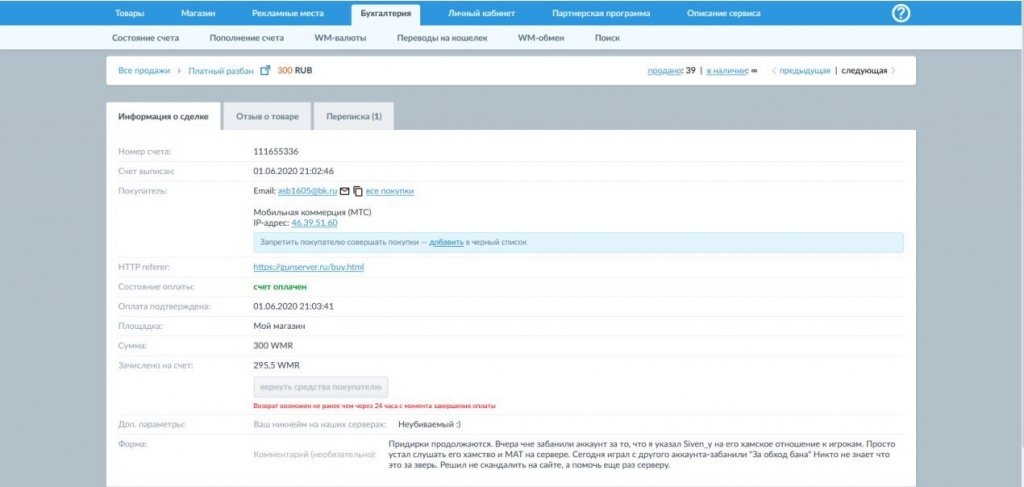Open the help question mark icon
The image size is (1024, 487).
tap(901, 13)
